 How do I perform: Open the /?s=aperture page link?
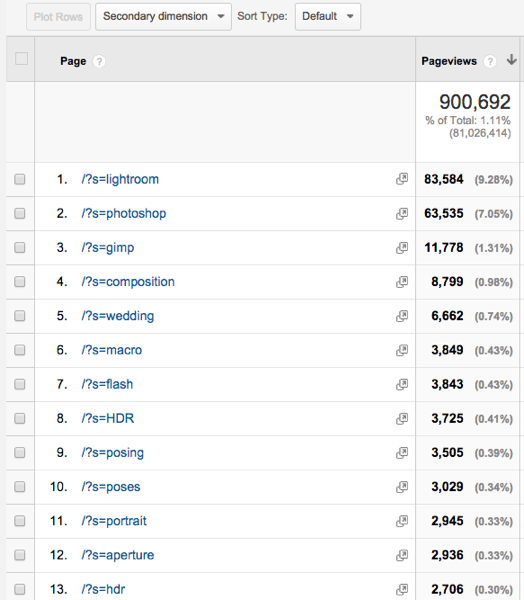tap(118, 555)
